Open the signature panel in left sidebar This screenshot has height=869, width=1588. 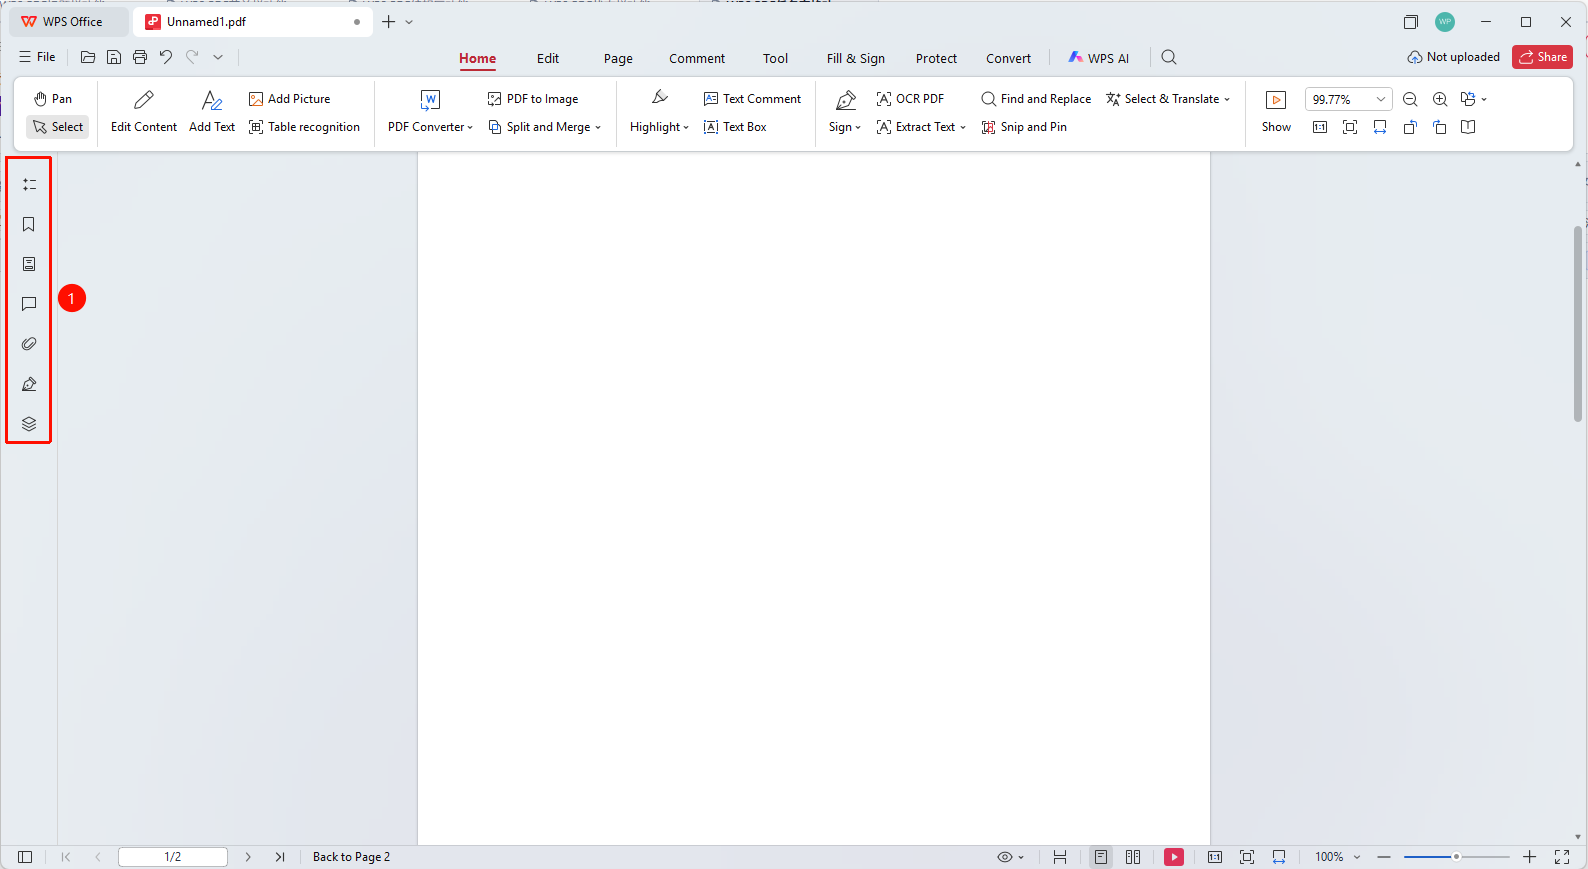[x=29, y=384]
